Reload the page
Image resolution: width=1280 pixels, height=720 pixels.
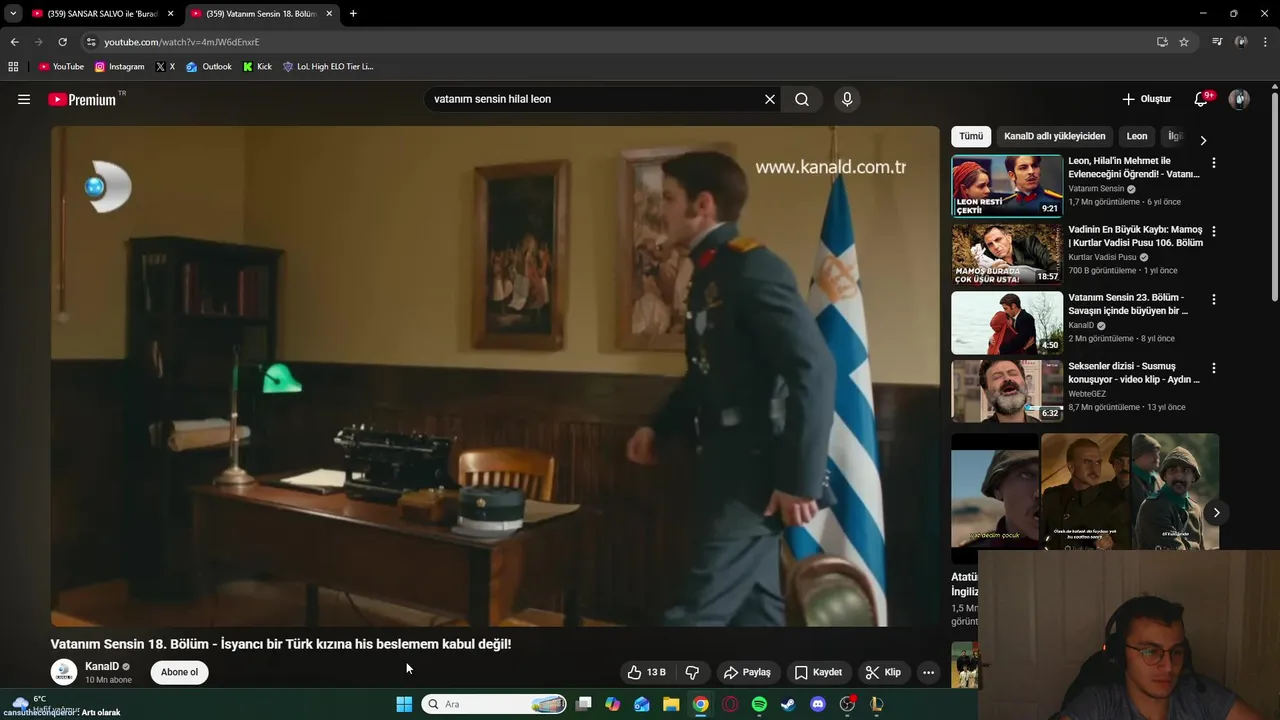[62, 42]
